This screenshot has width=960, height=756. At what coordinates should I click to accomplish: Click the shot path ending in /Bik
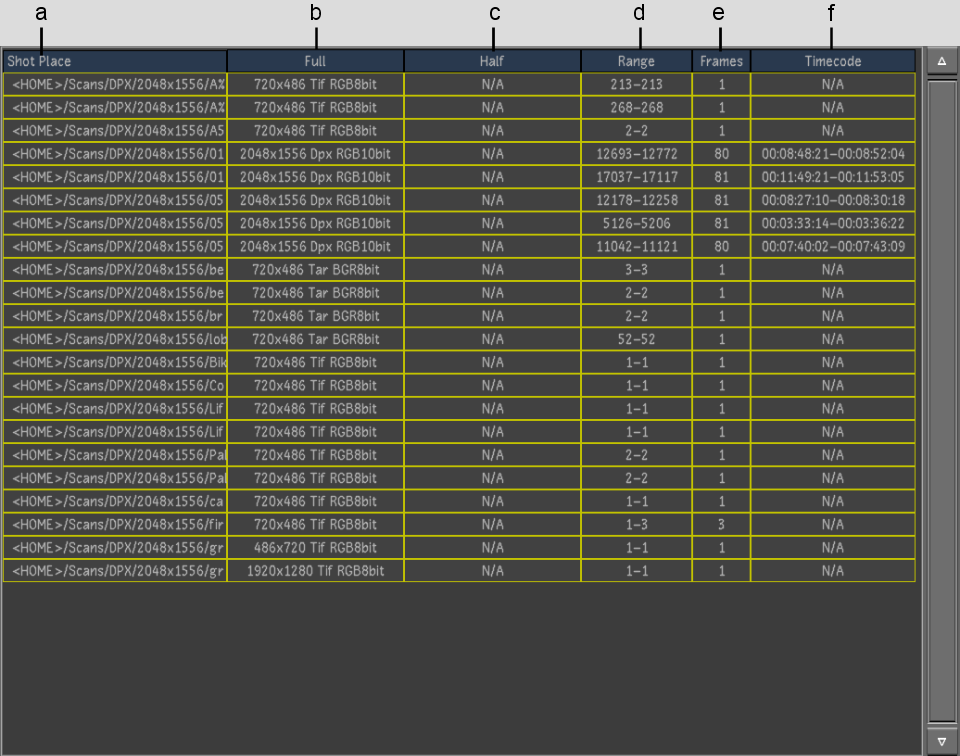coord(115,362)
